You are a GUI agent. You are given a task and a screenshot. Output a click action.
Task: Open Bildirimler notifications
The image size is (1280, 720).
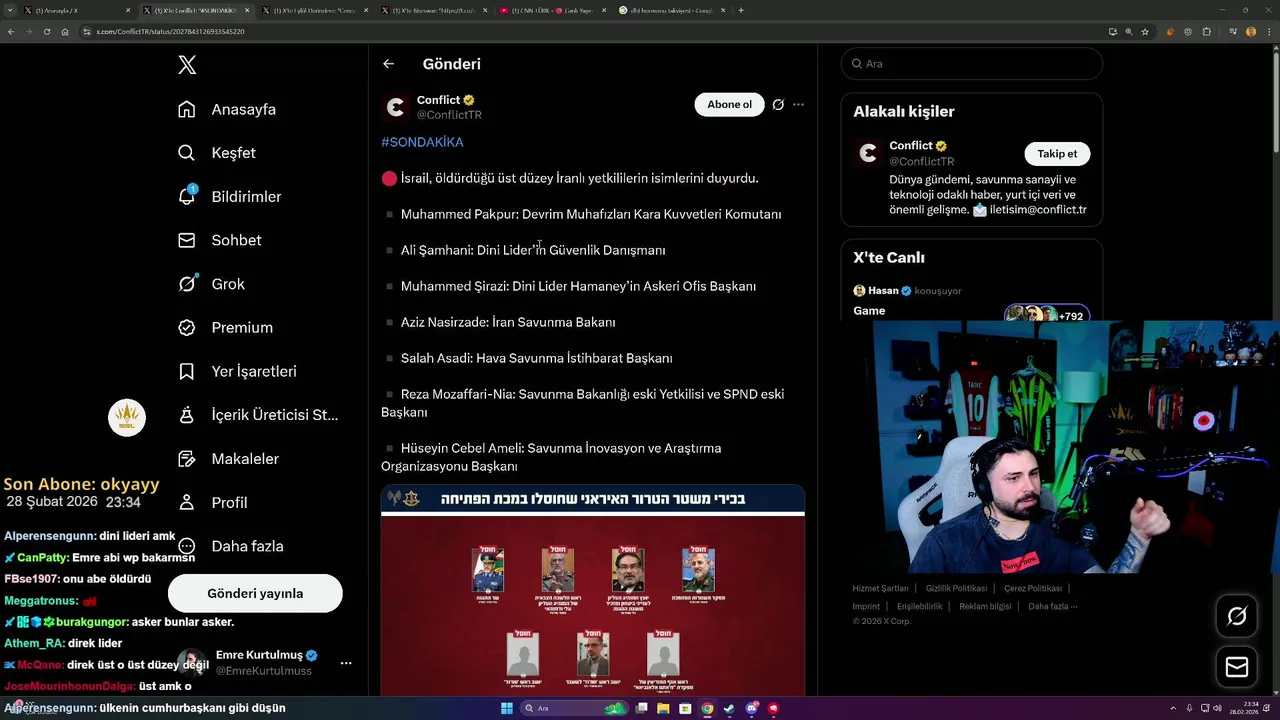coord(229,197)
